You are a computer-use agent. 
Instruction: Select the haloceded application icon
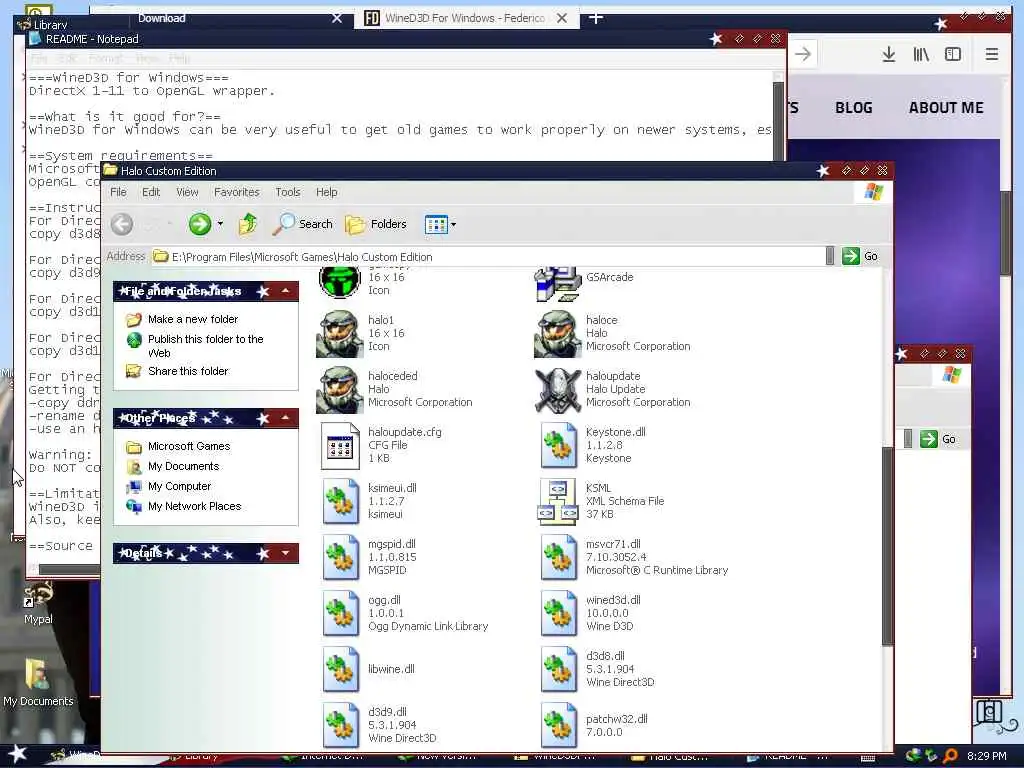pos(340,390)
